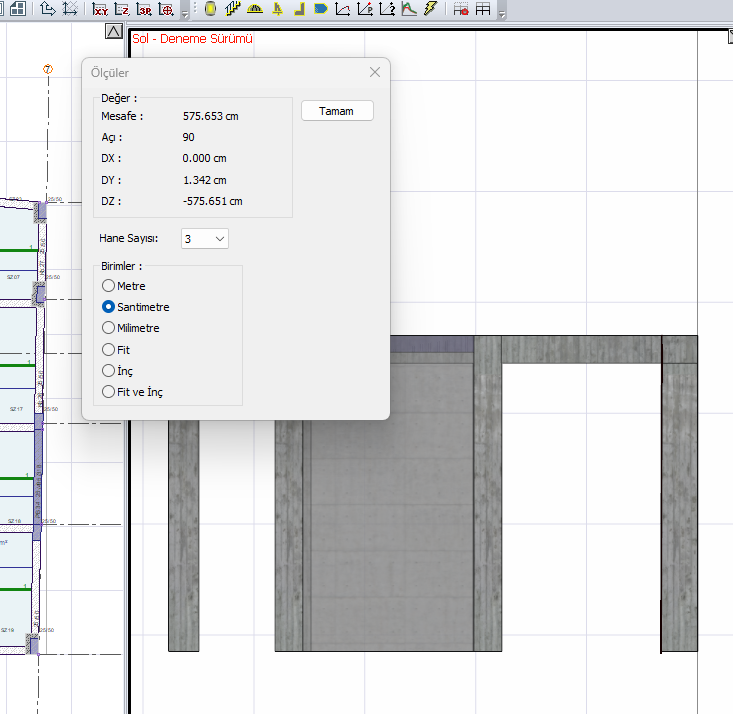Screen dimensions: 733x714
Task: Expand the rightmost toolbar overflow arrow
Action: point(501,13)
